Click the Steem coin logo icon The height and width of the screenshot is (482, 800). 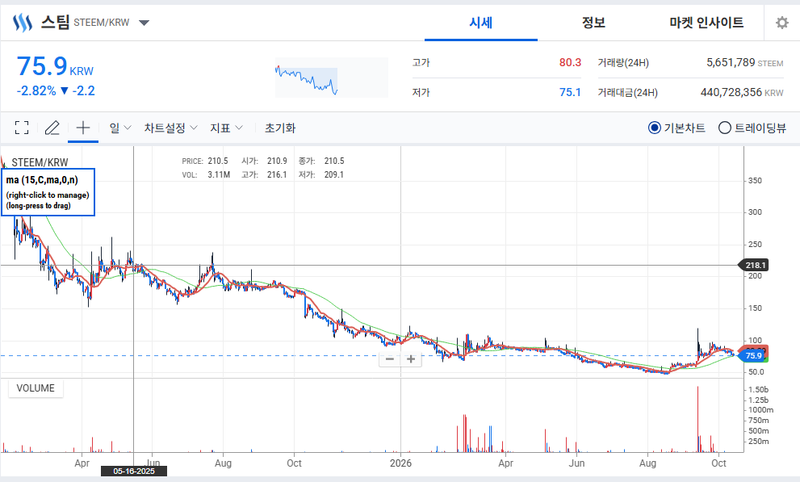(22, 22)
